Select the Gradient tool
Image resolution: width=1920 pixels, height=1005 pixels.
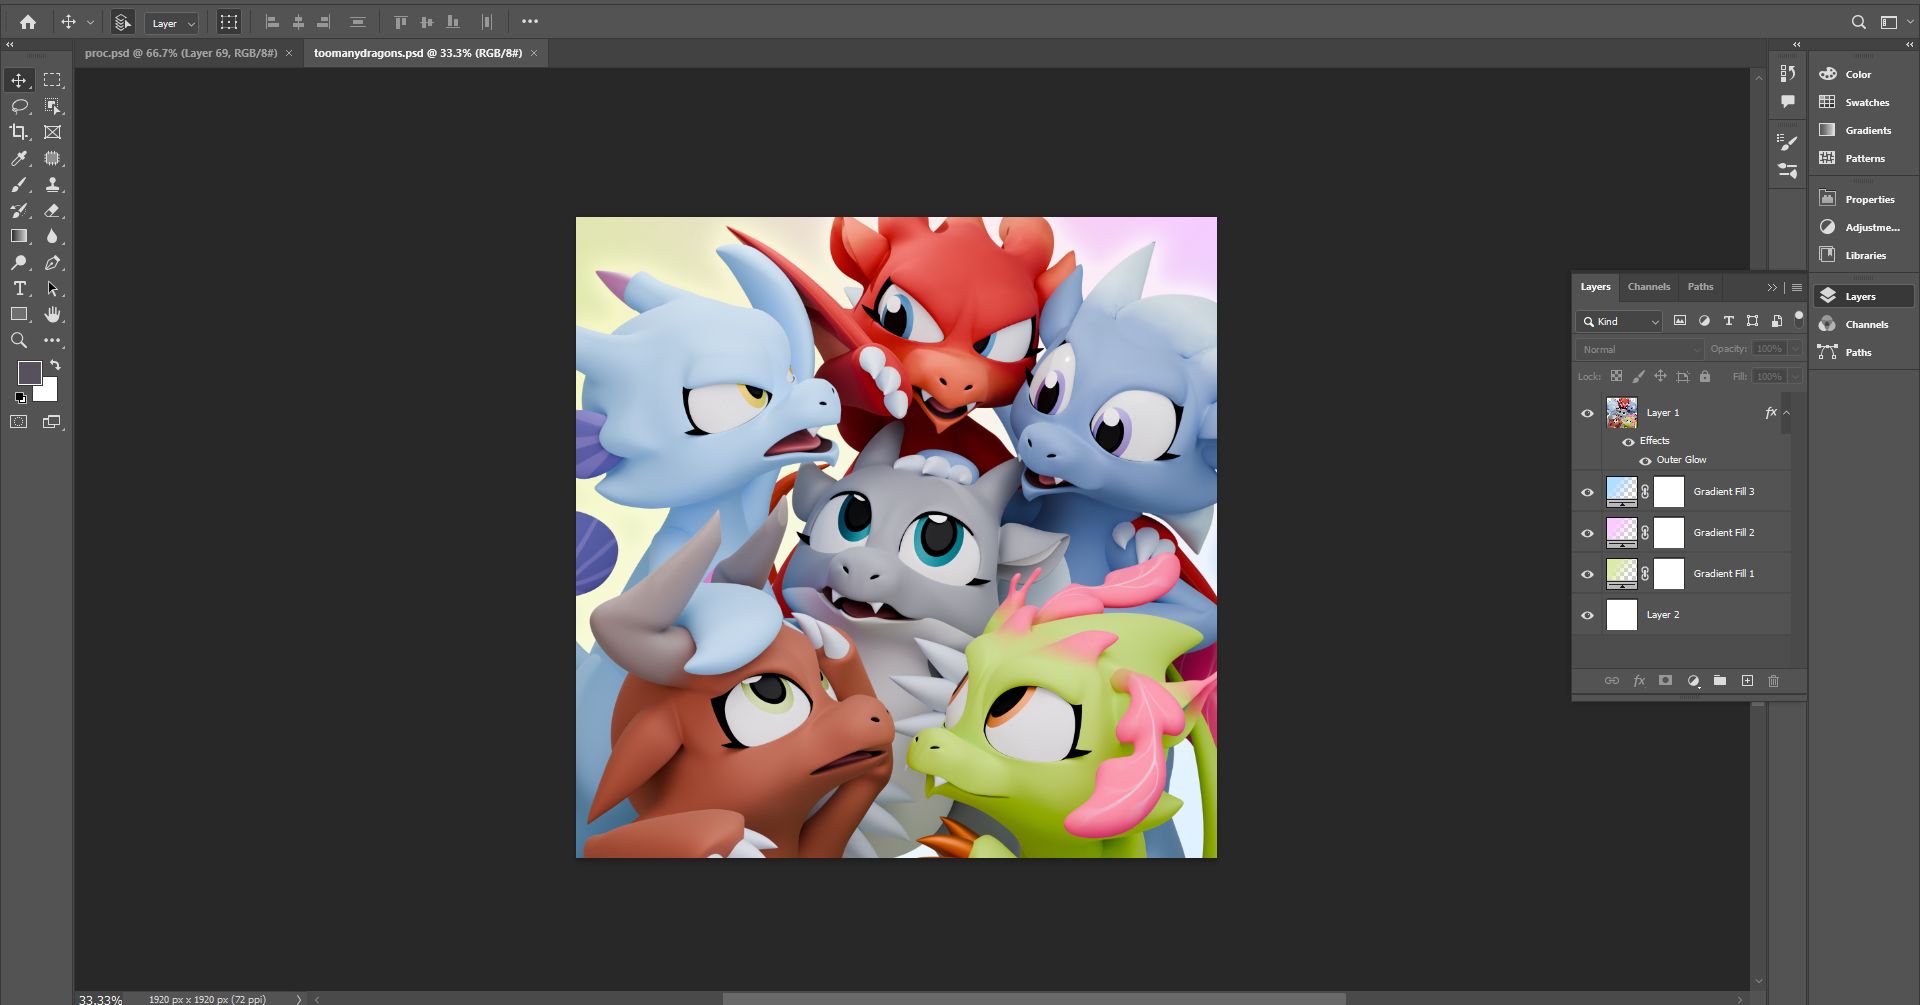pyautogui.click(x=19, y=237)
